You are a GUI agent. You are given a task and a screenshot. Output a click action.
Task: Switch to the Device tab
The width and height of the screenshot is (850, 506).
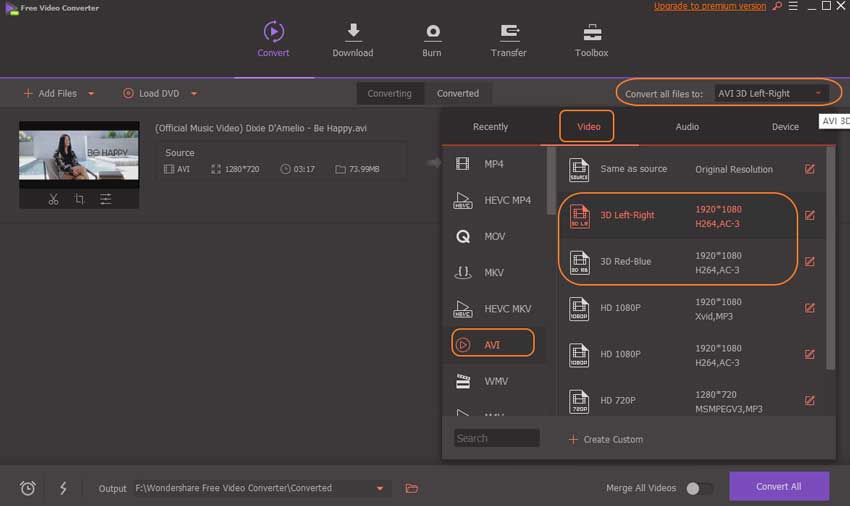tap(785, 126)
